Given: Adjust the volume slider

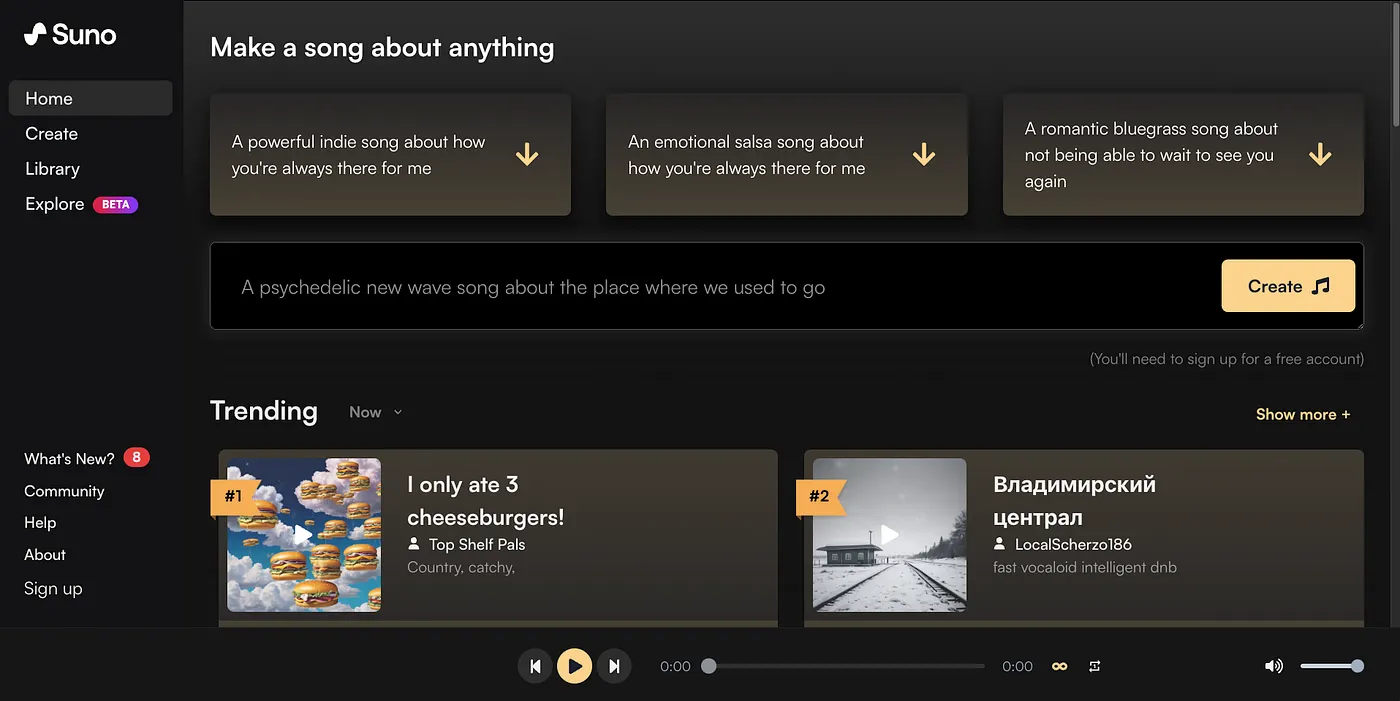Looking at the screenshot, I should click(1331, 666).
